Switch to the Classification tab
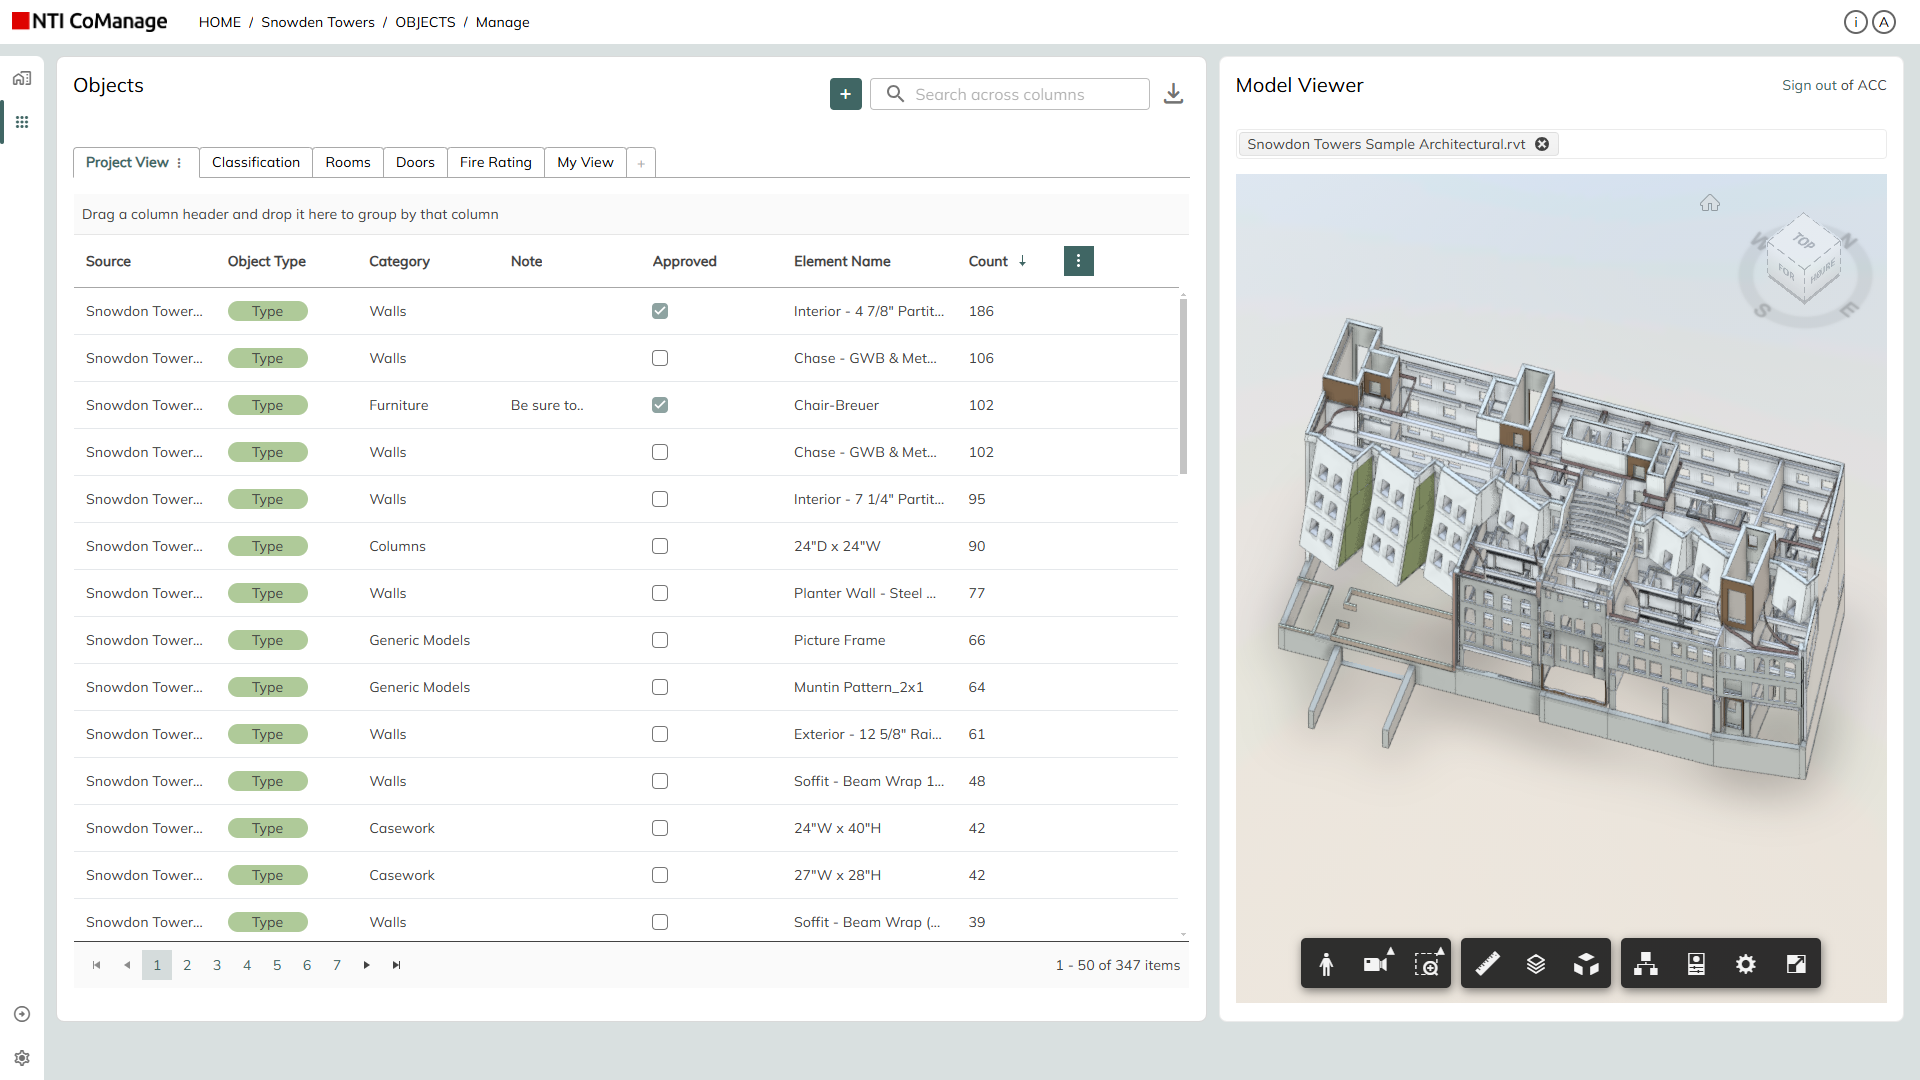1920x1080 pixels. [256, 162]
